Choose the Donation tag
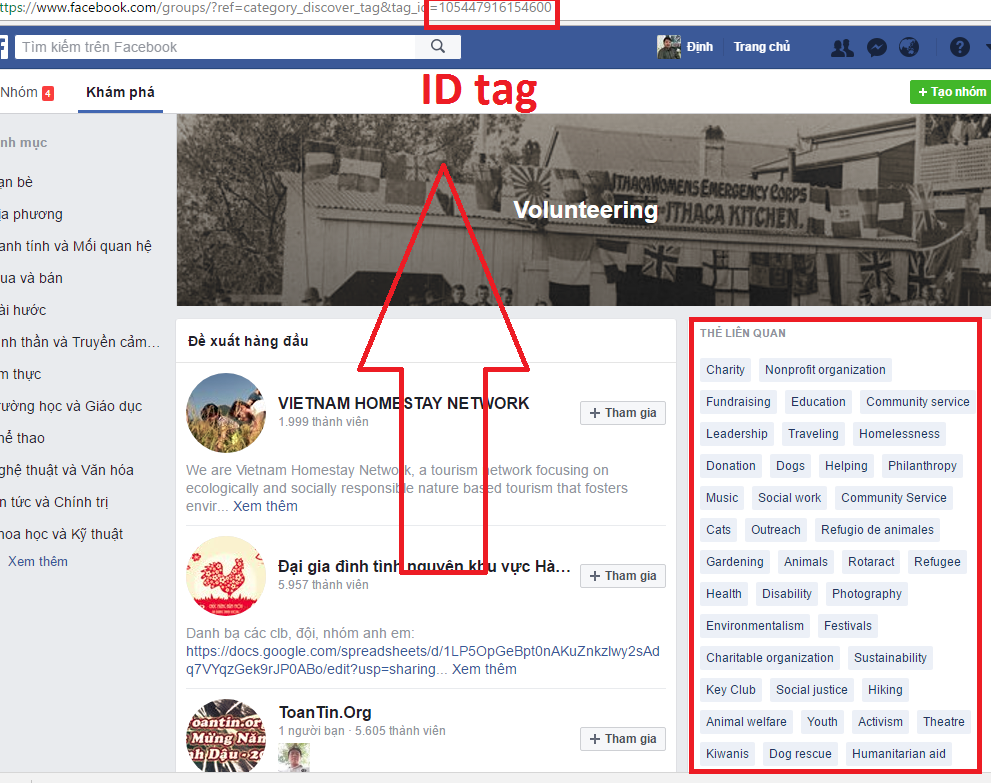 coord(731,466)
